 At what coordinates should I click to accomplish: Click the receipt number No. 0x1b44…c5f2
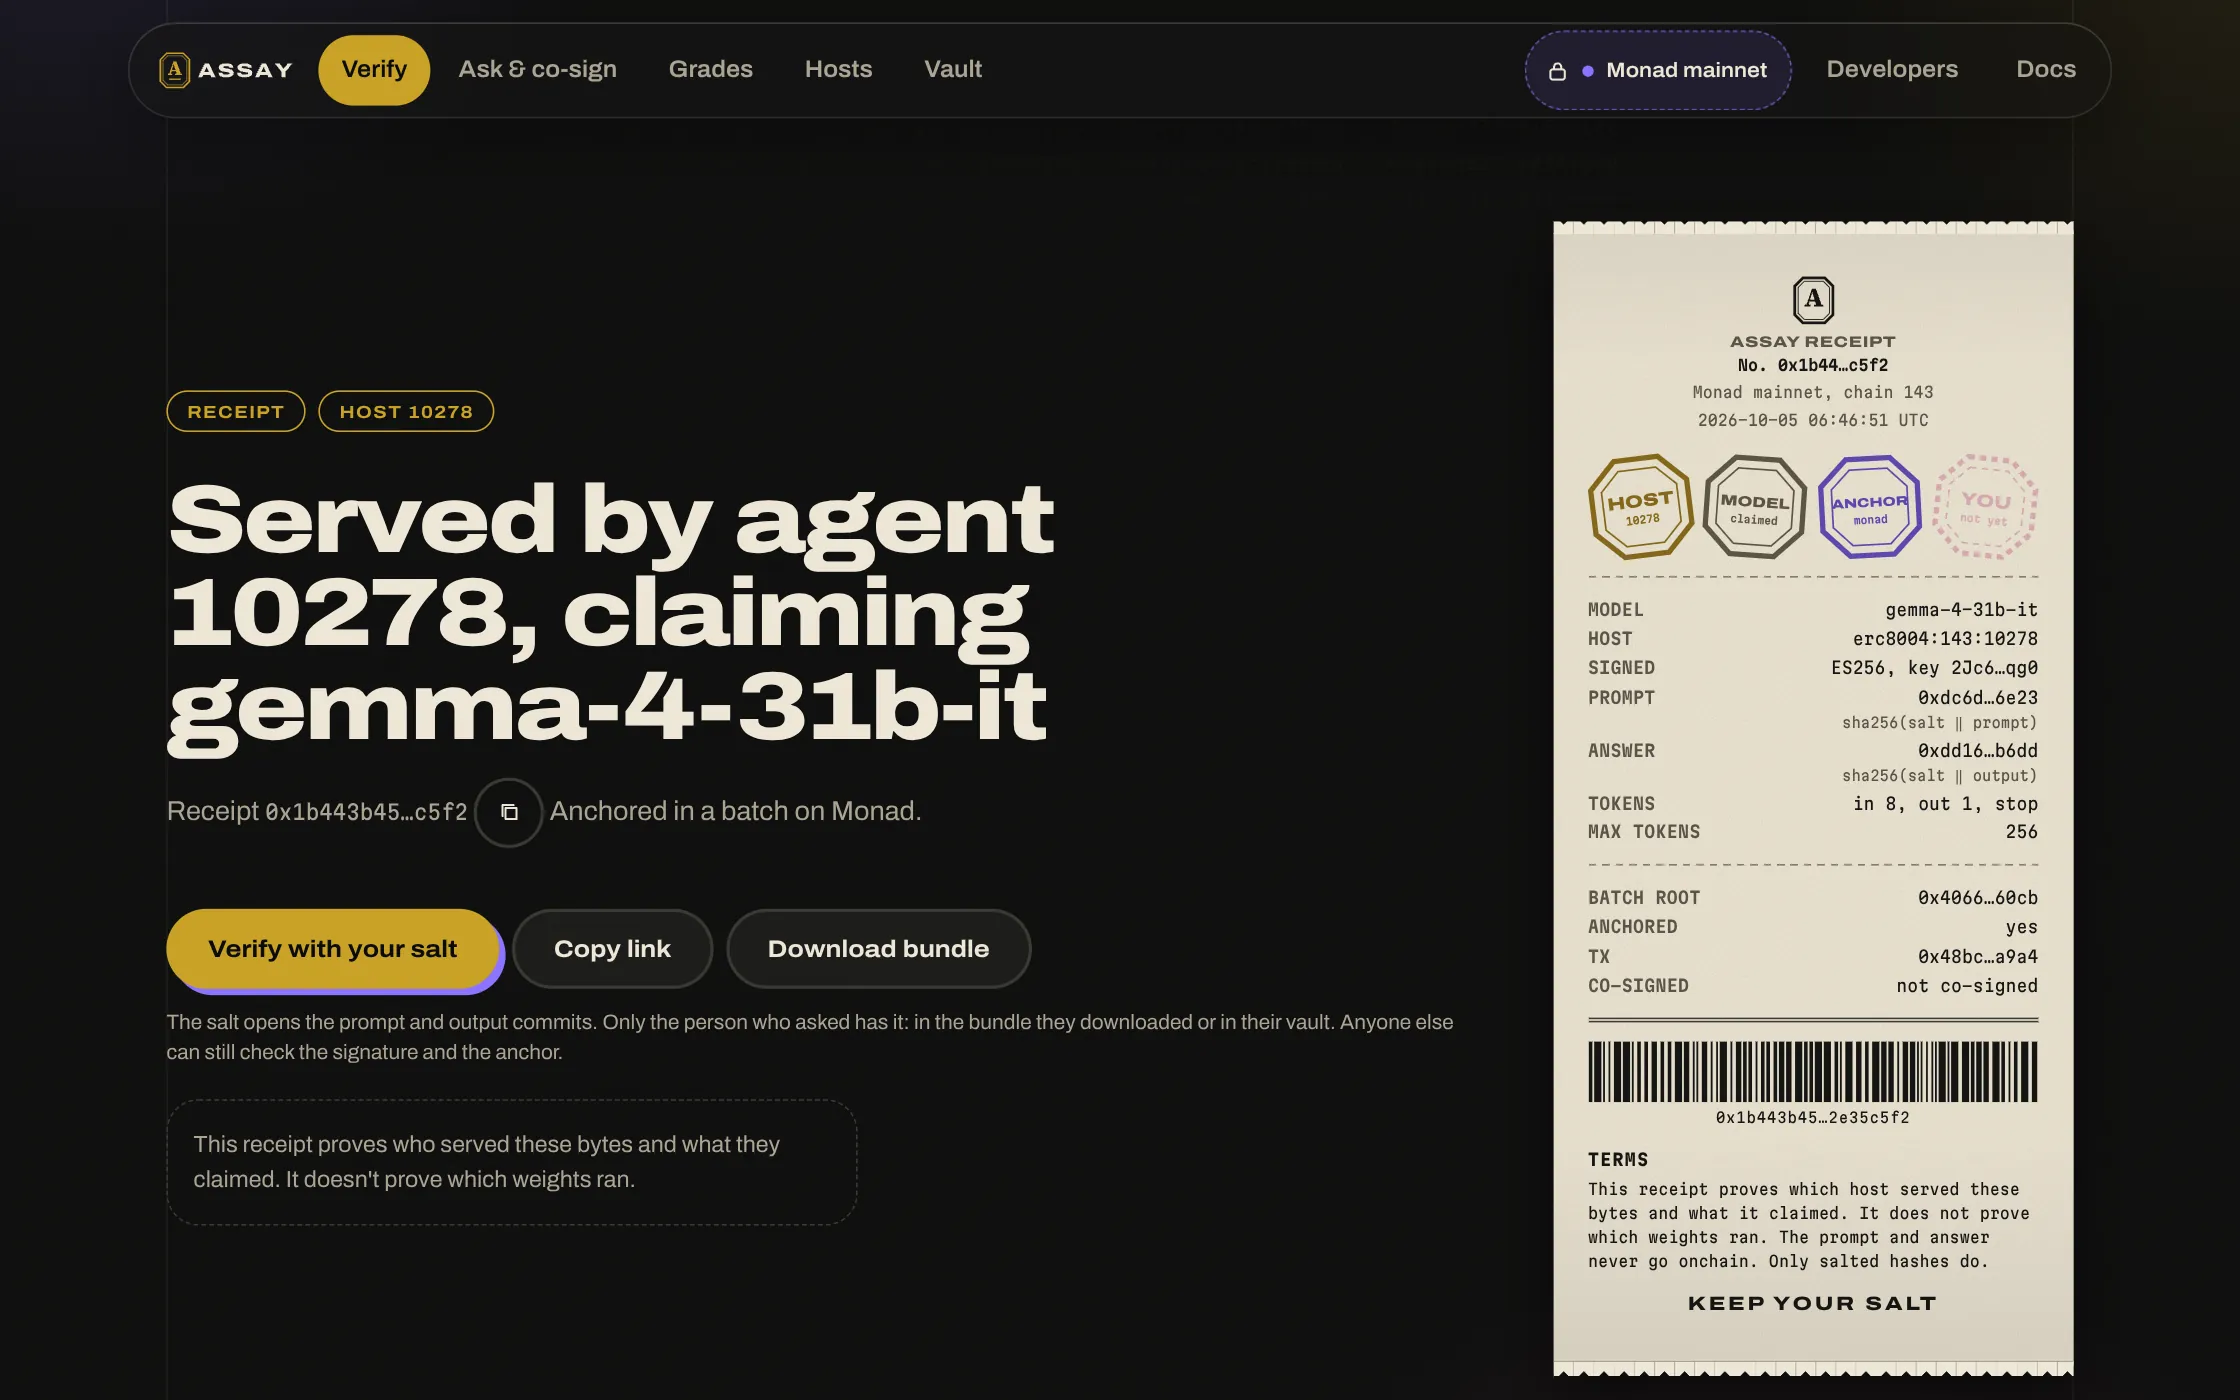click(x=1813, y=366)
